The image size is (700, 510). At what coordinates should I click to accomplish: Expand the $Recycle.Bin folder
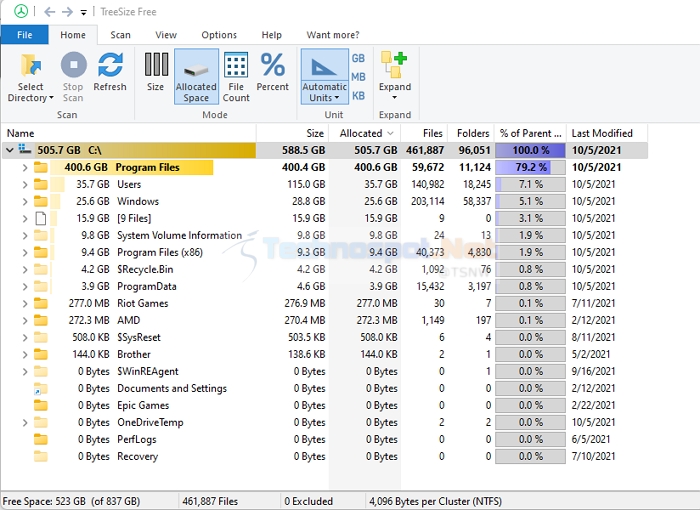[25, 270]
